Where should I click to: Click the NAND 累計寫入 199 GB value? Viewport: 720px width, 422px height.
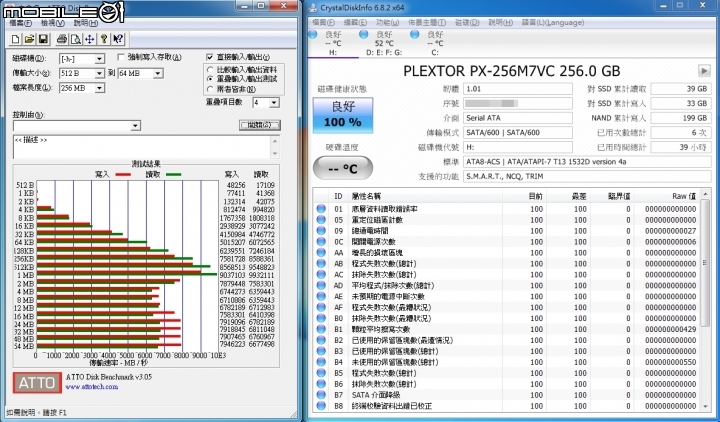tap(681, 118)
